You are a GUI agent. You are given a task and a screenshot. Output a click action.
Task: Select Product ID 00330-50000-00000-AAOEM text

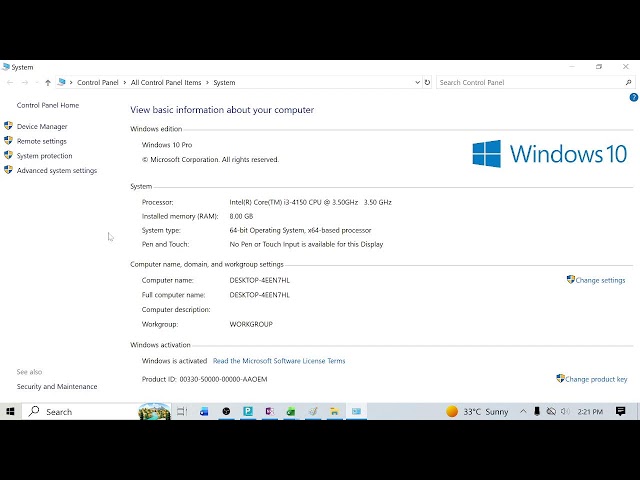coord(204,379)
